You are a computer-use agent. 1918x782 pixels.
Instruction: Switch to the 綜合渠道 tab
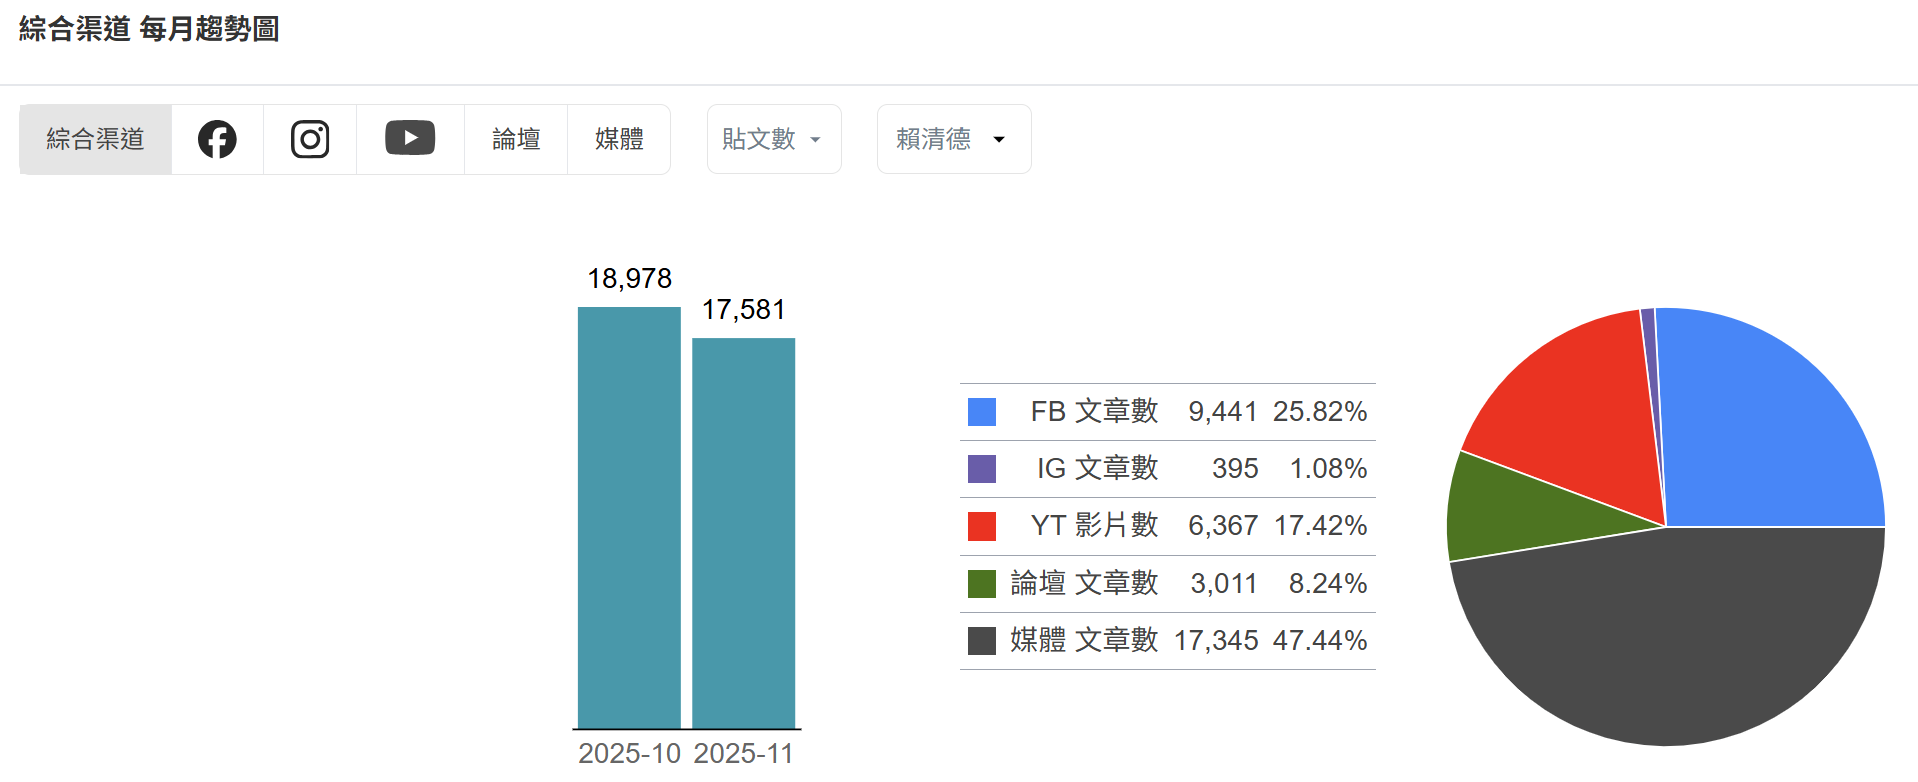click(x=96, y=139)
